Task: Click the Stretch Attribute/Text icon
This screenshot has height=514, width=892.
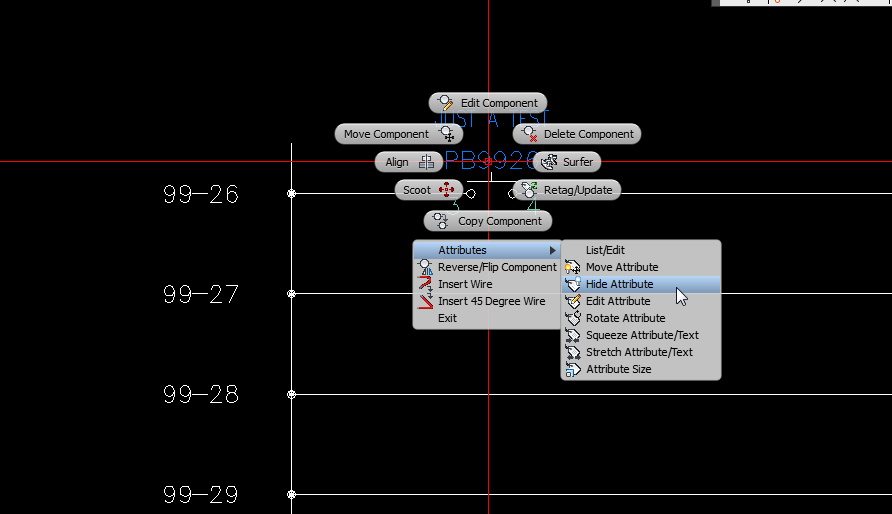Action: tap(573, 353)
